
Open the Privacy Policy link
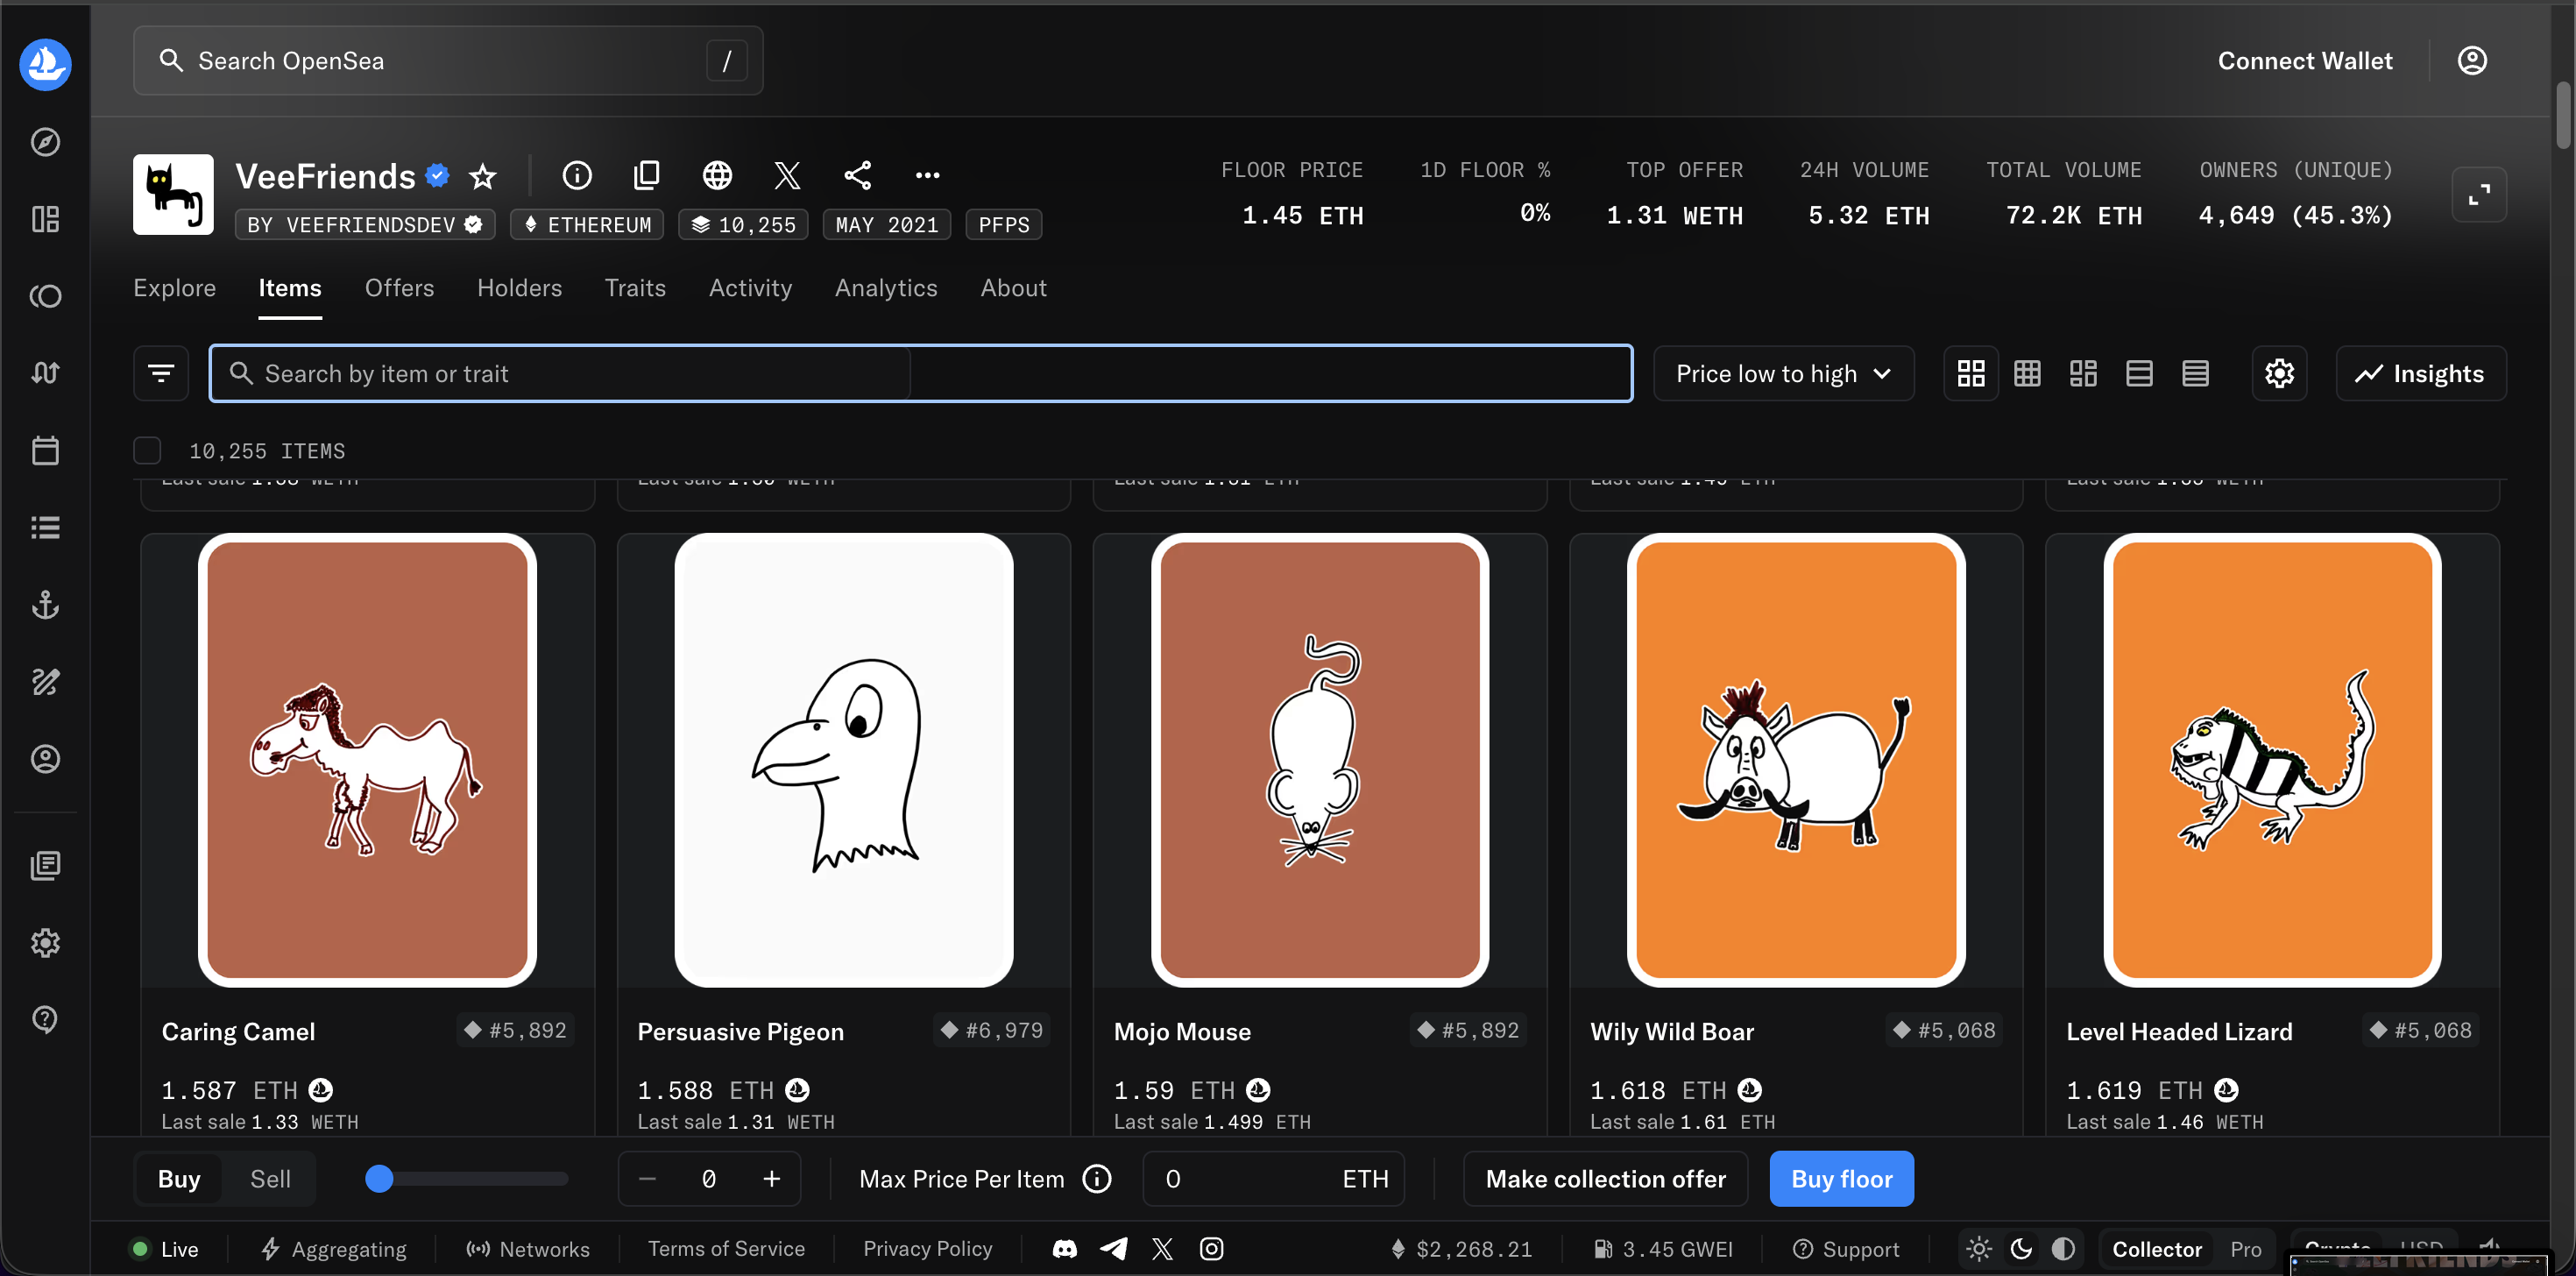928,1249
